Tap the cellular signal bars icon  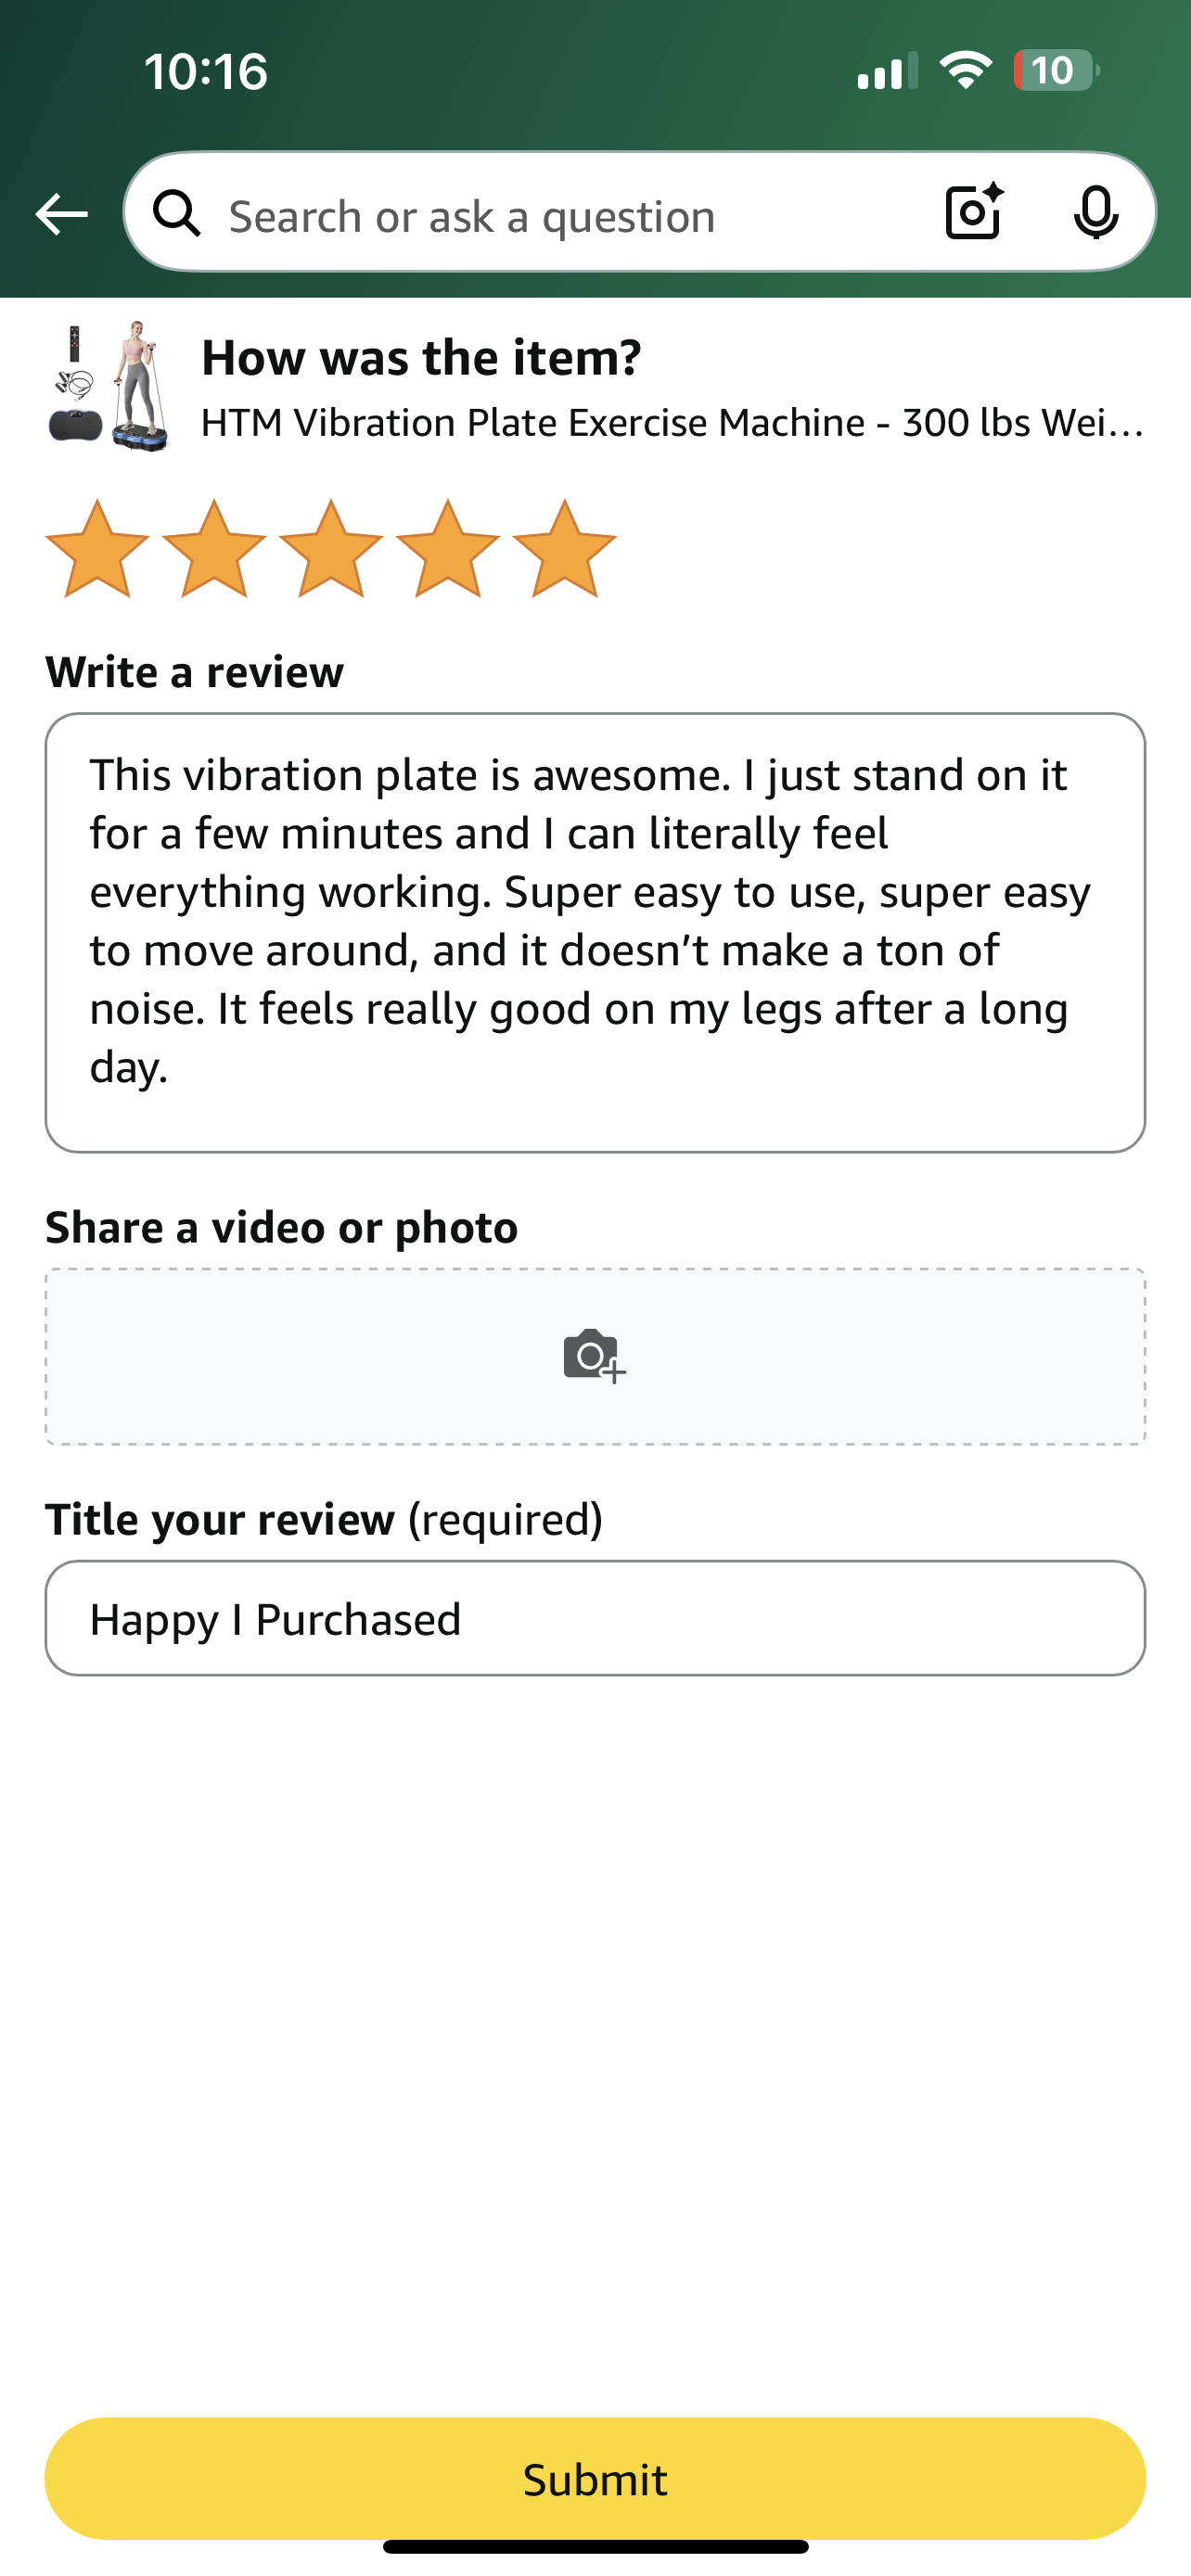[x=887, y=70]
